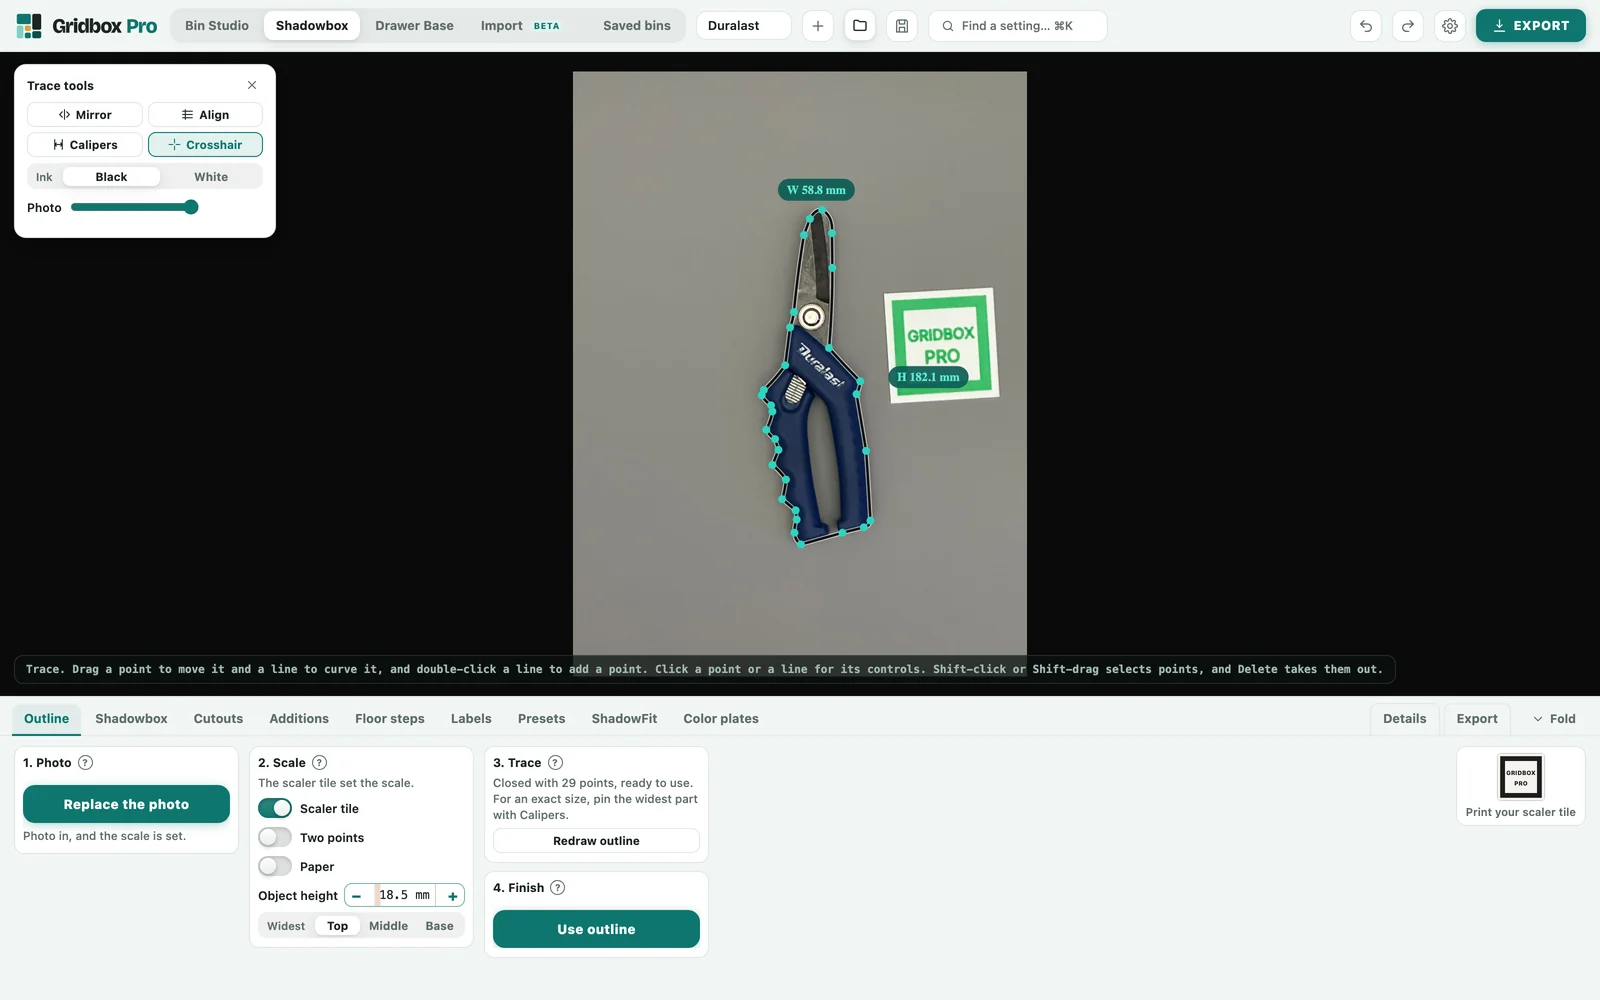
Task: Increase object height with plus button
Action: tap(452, 896)
